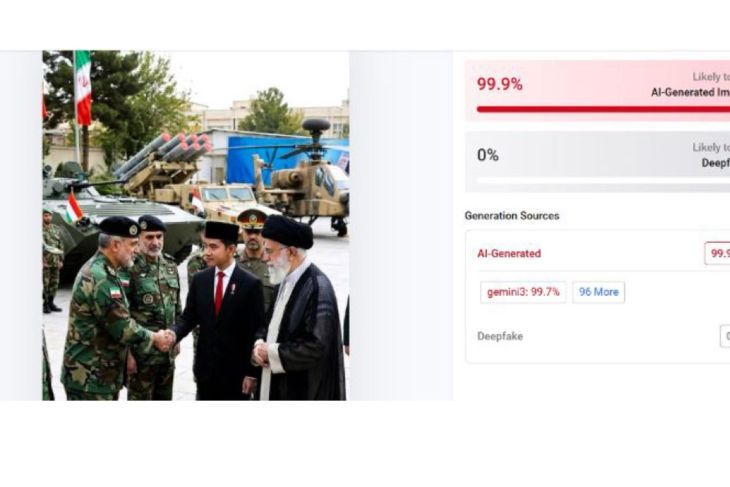This screenshot has height=487, width=730.
Task: Click the red necktie of the man in the black suit
Action: pos(219,292)
